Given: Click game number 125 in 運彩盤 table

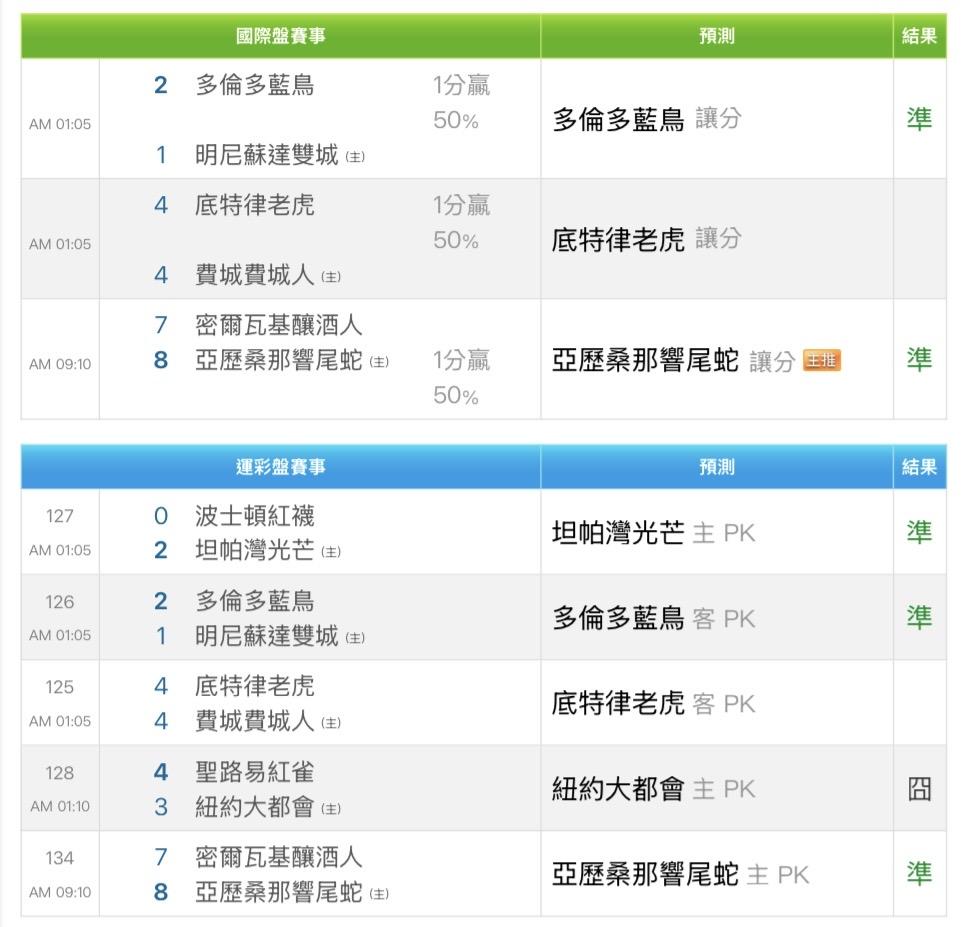Looking at the screenshot, I should [60, 687].
